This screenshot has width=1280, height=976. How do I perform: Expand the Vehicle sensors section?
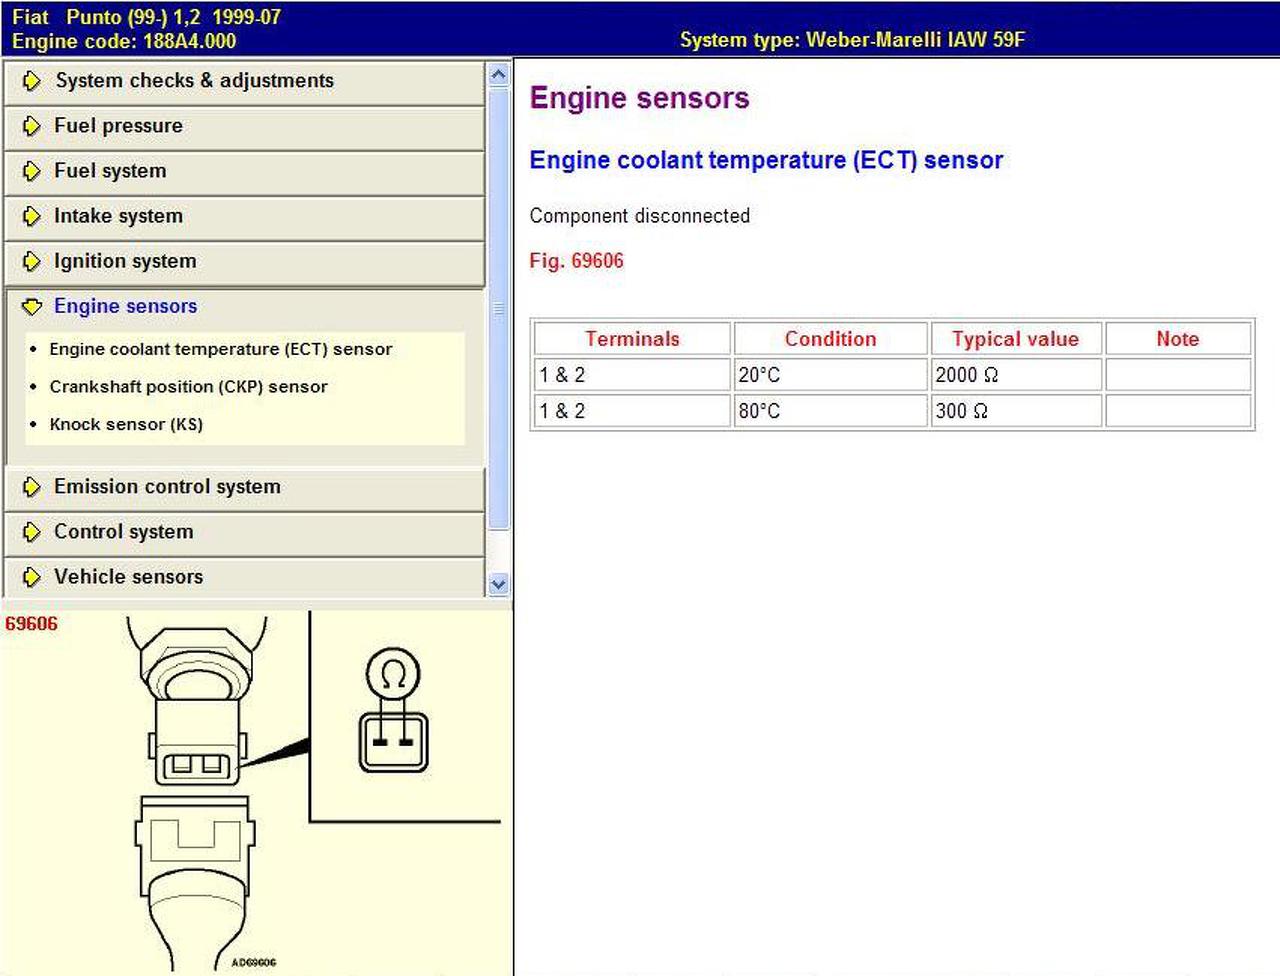244,577
